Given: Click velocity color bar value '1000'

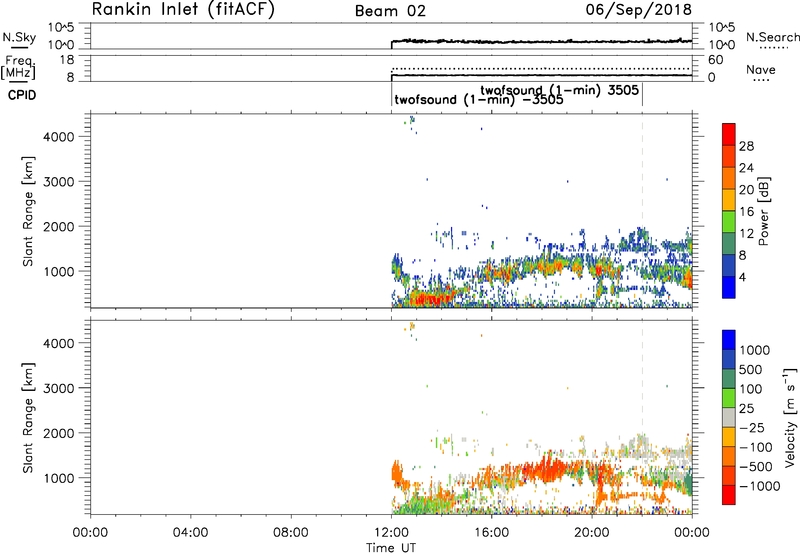Looking at the screenshot, I should [x=755, y=350].
